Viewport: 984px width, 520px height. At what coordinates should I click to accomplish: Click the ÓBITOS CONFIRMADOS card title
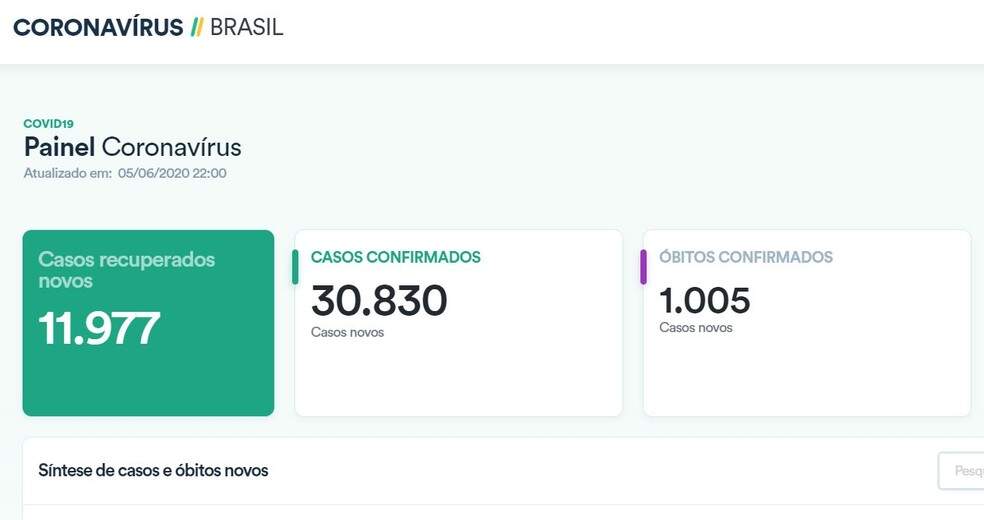(746, 257)
